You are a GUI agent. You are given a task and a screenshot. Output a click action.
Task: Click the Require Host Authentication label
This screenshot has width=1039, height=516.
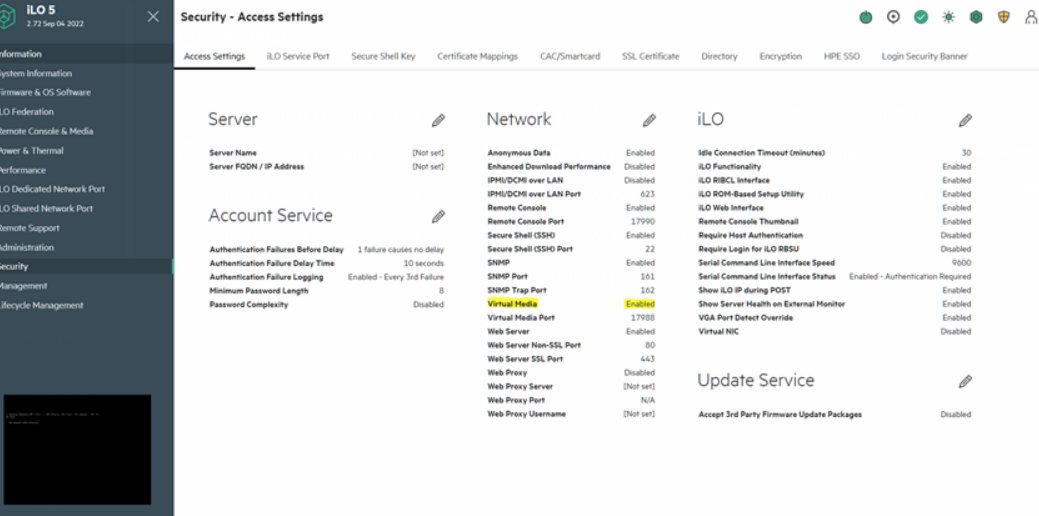click(x=751, y=235)
